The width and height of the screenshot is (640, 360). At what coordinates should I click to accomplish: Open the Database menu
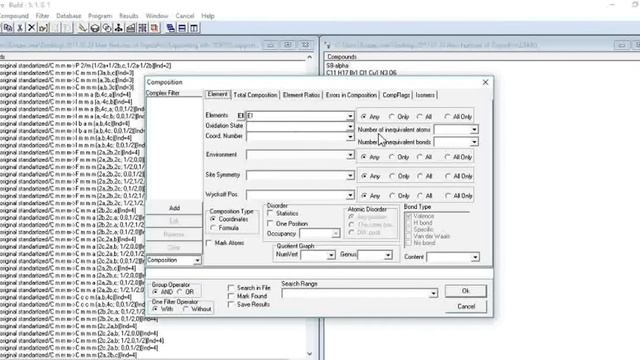point(69,16)
